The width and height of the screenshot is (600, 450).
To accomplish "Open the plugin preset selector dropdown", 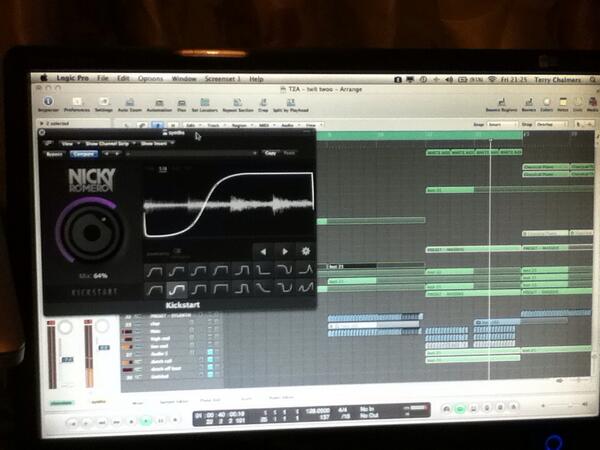I will [192, 153].
